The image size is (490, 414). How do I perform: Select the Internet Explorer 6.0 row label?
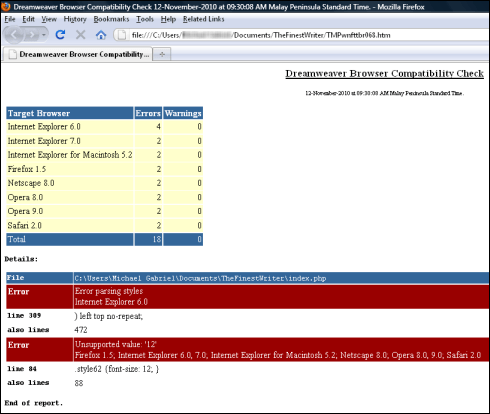click(x=44, y=127)
